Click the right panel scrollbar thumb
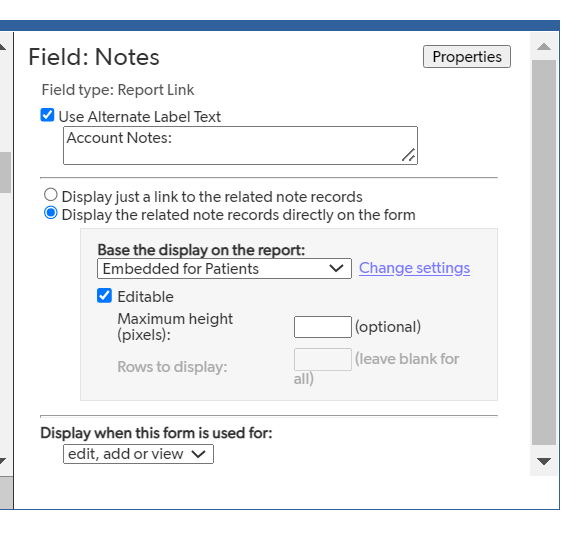 click(x=544, y=252)
